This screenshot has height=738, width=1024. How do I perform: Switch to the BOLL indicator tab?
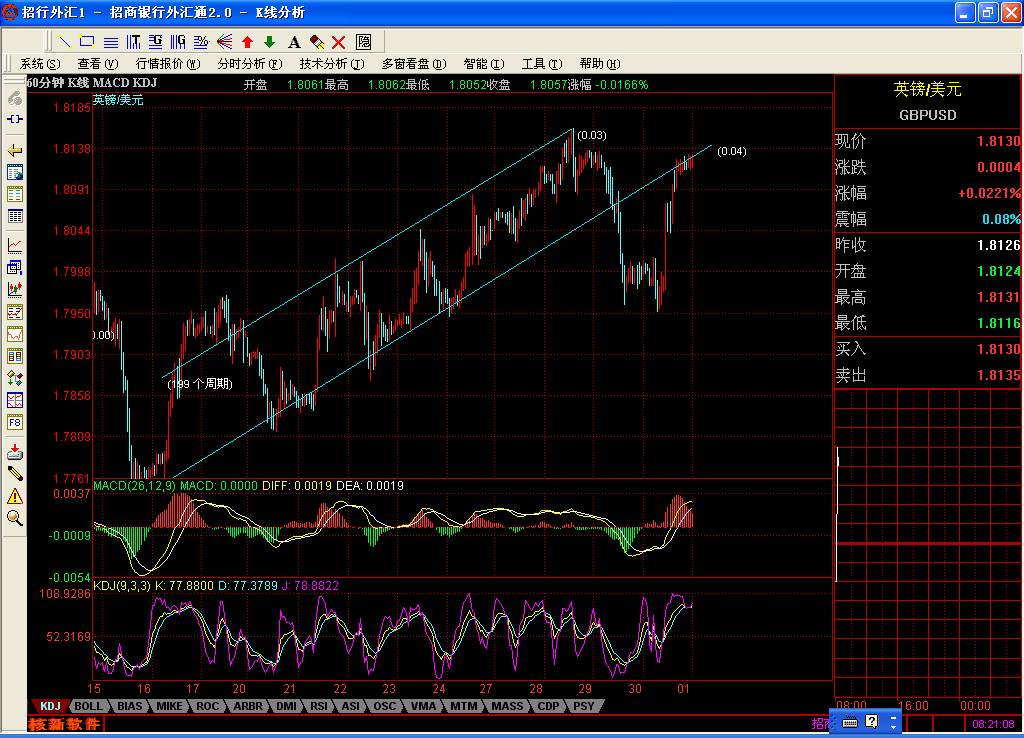pyautogui.click(x=88, y=706)
